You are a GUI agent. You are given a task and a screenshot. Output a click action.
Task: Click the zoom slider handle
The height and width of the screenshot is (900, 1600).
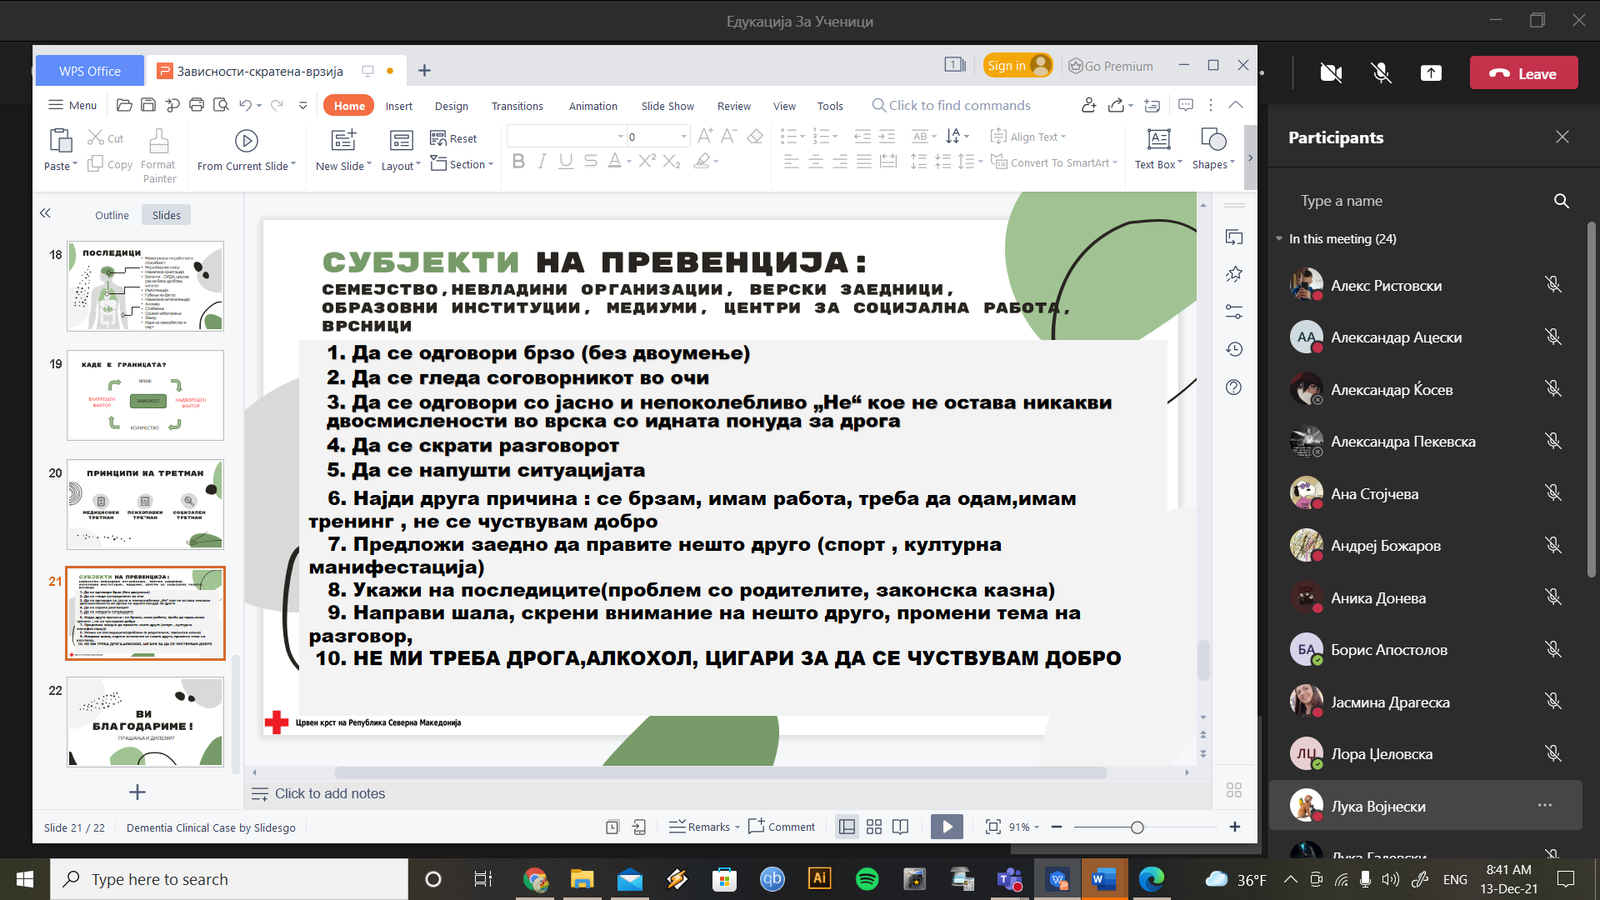coord(1137,827)
